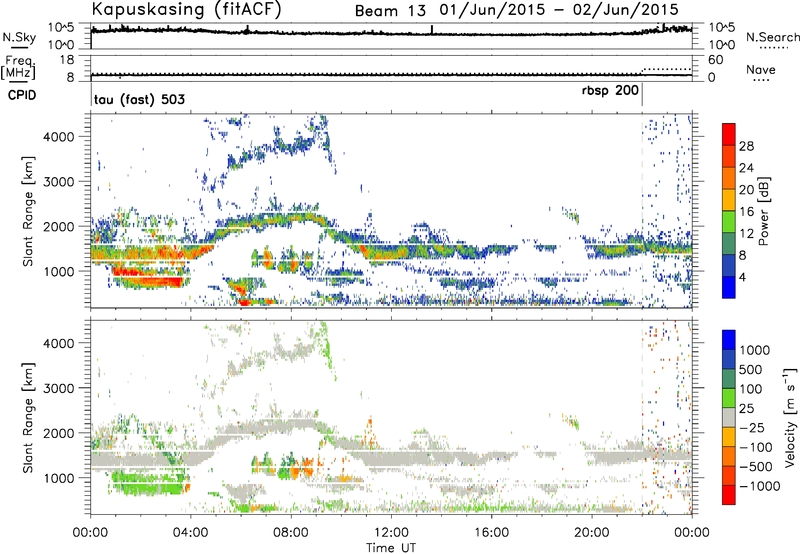The height and width of the screenshot is (554, 800).
Task: Click the 20:00 time tick label
Action: click(592, 533)
